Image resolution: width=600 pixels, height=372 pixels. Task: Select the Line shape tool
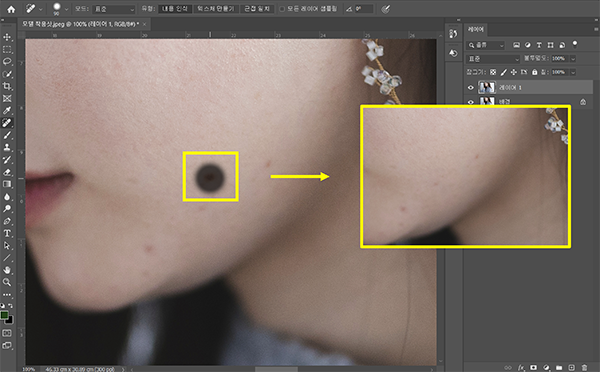pos(7,258)
